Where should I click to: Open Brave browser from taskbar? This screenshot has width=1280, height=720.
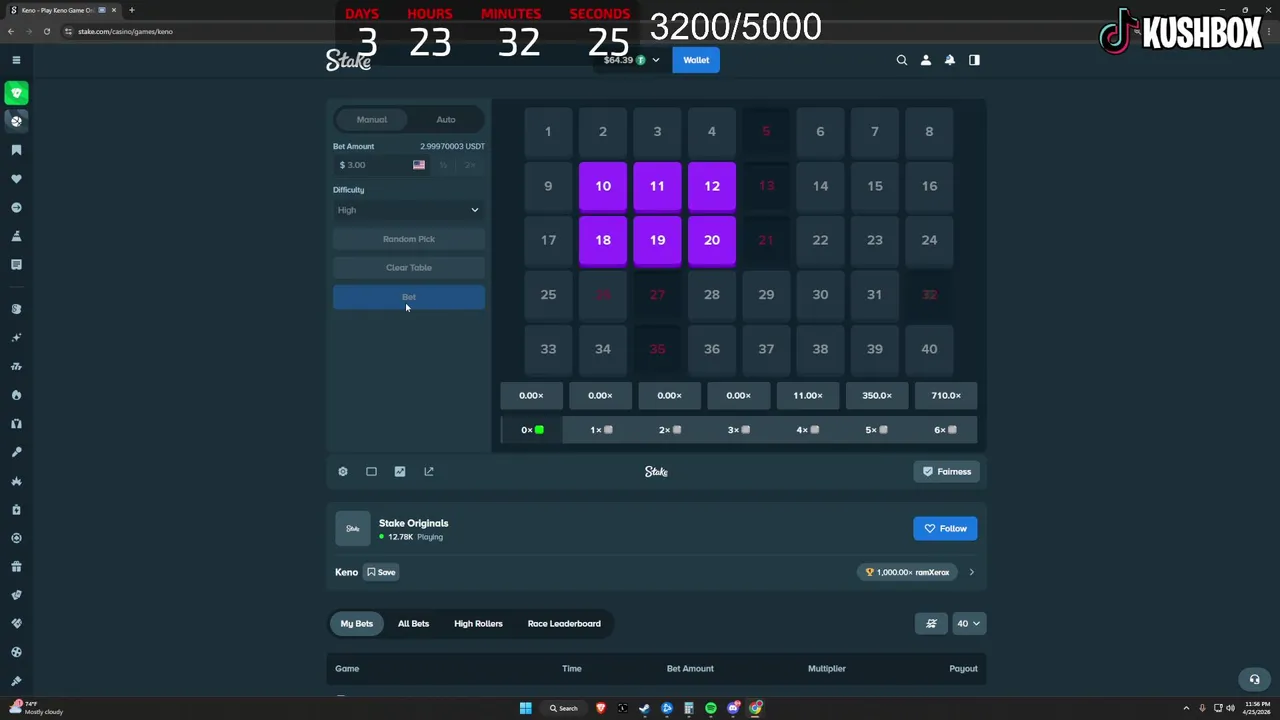coord(601,708)
